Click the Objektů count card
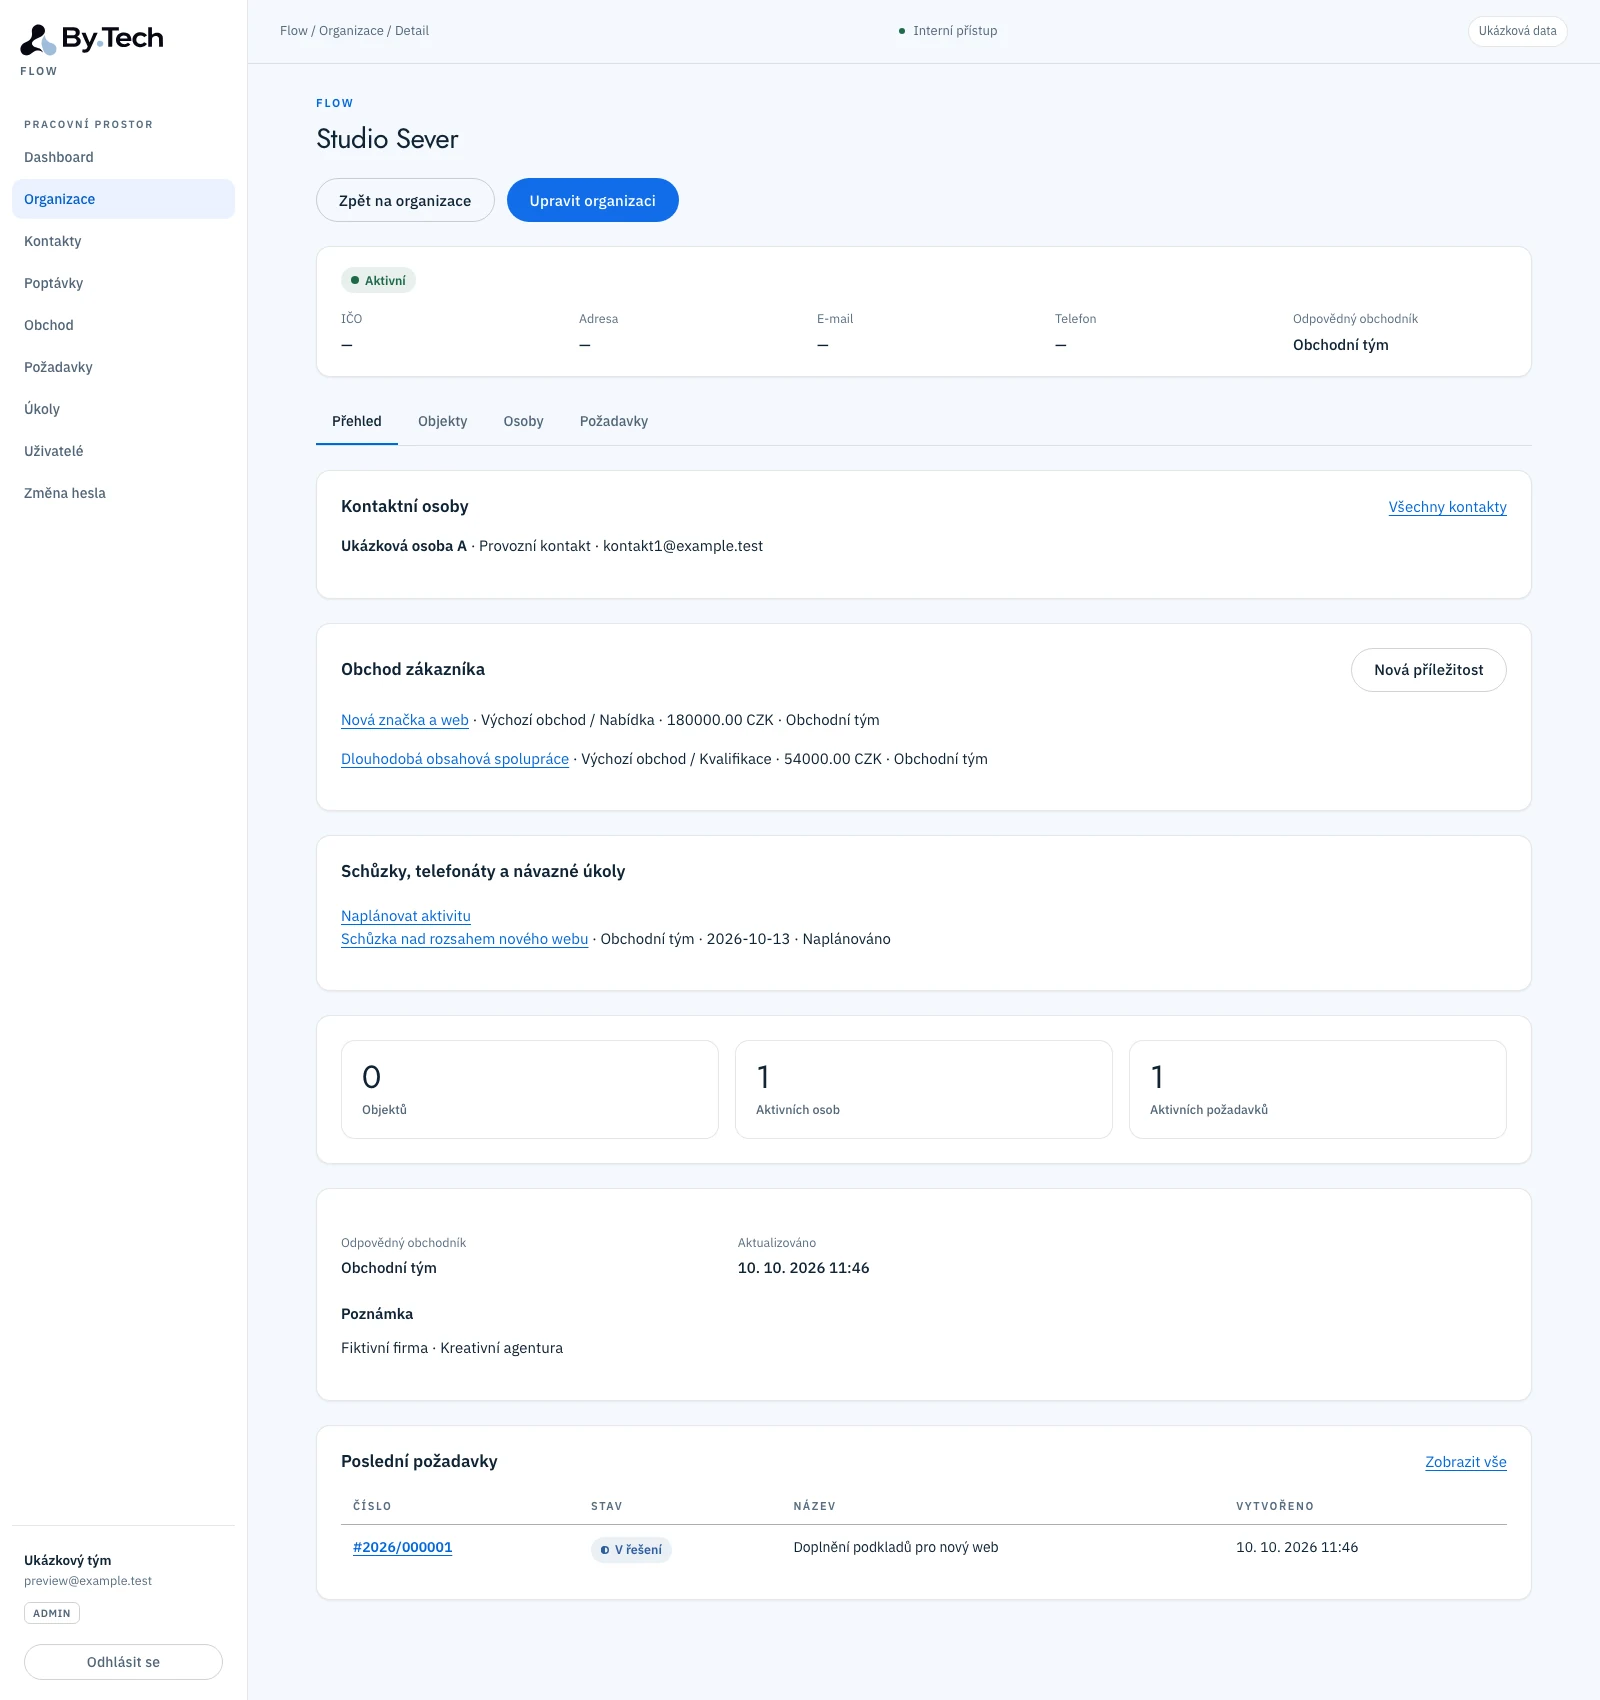Viewport: 1600px width, 1700px height. [530, 1089]
